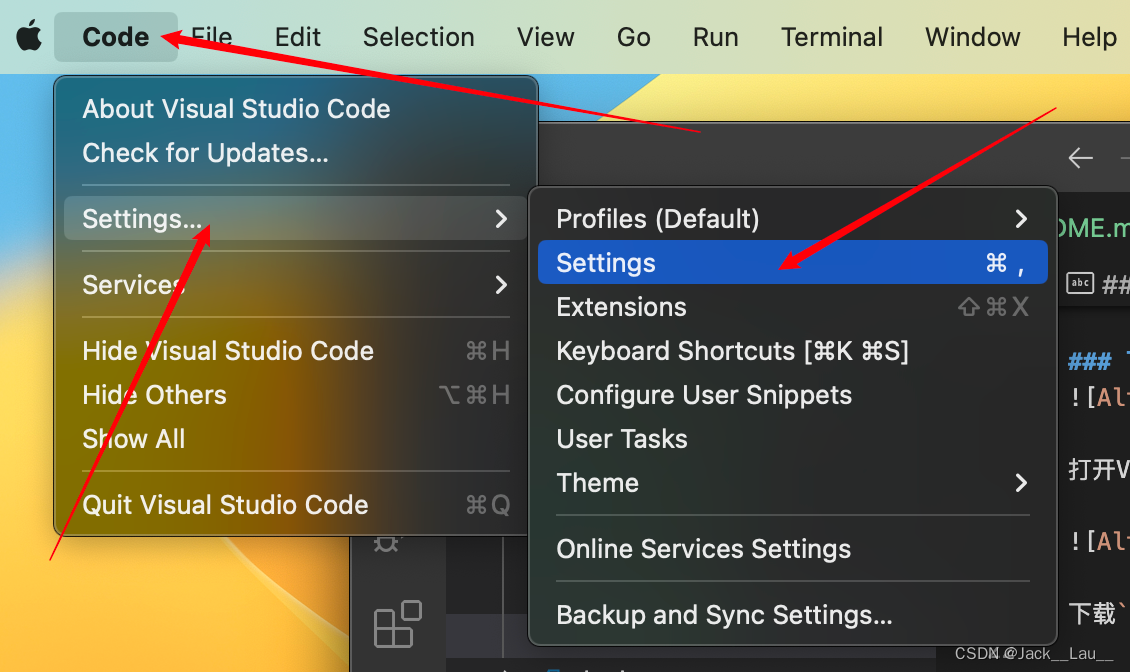The width and height of the screenshot is (1130, 672).
Task: Open the View menu
Action: tap(546, 37)
